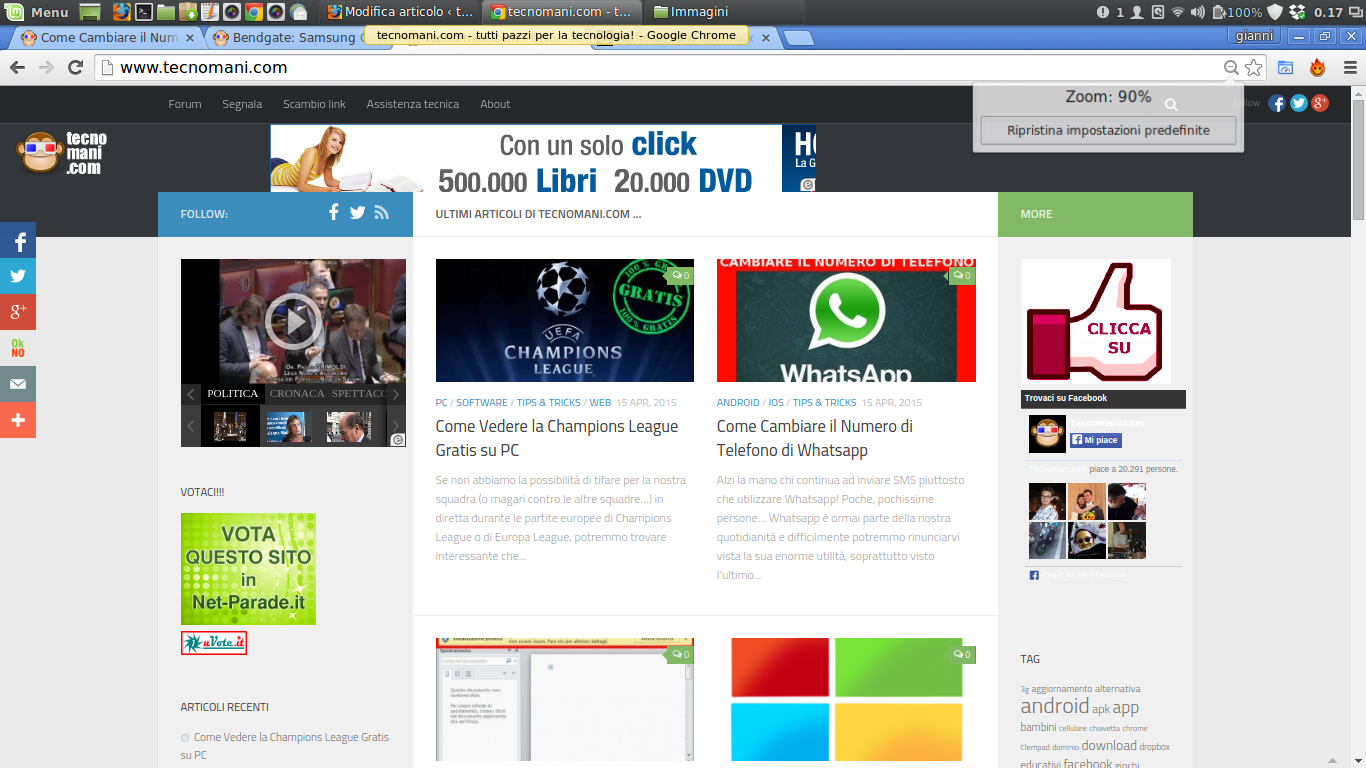The width and height of the screenshot is (1366, 768).
Task: Open the gianni profile switcher
Action: click(1254, 36)
